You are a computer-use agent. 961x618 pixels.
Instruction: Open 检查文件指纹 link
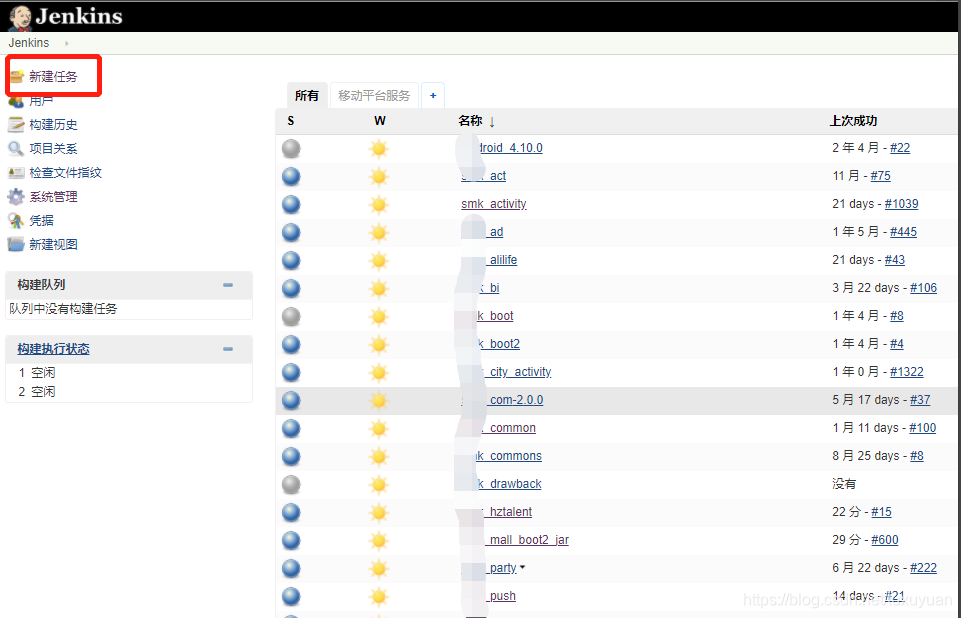pyautogui.click(x=66, y=173)
